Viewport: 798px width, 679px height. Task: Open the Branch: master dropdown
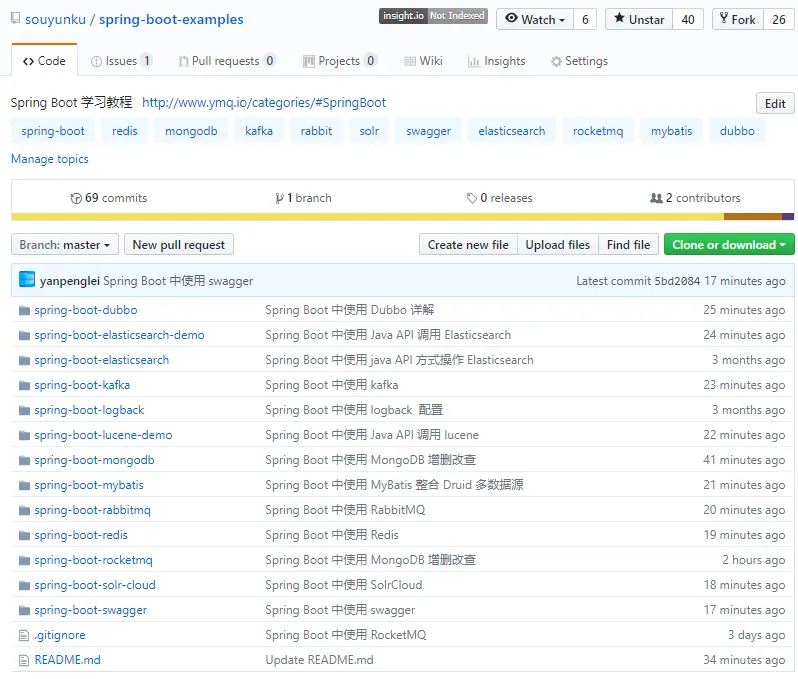65,245
